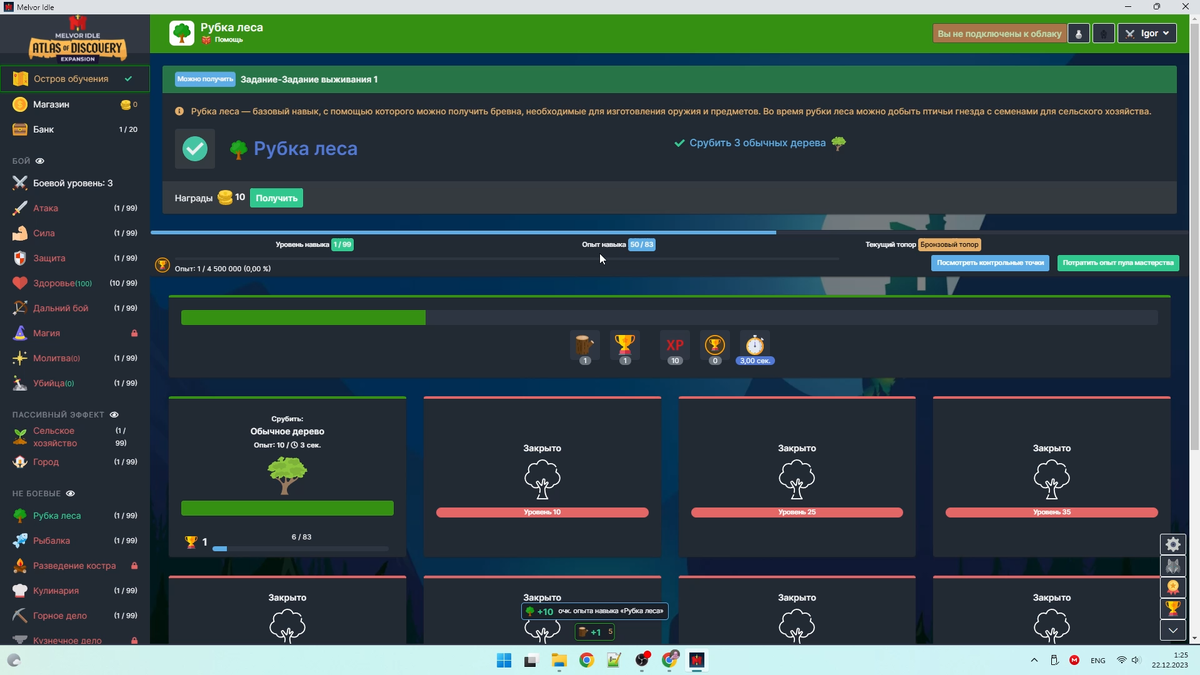The image size is (1200, 675).
Task: Click the log reward icon
Action: click(x=585, y=345)
